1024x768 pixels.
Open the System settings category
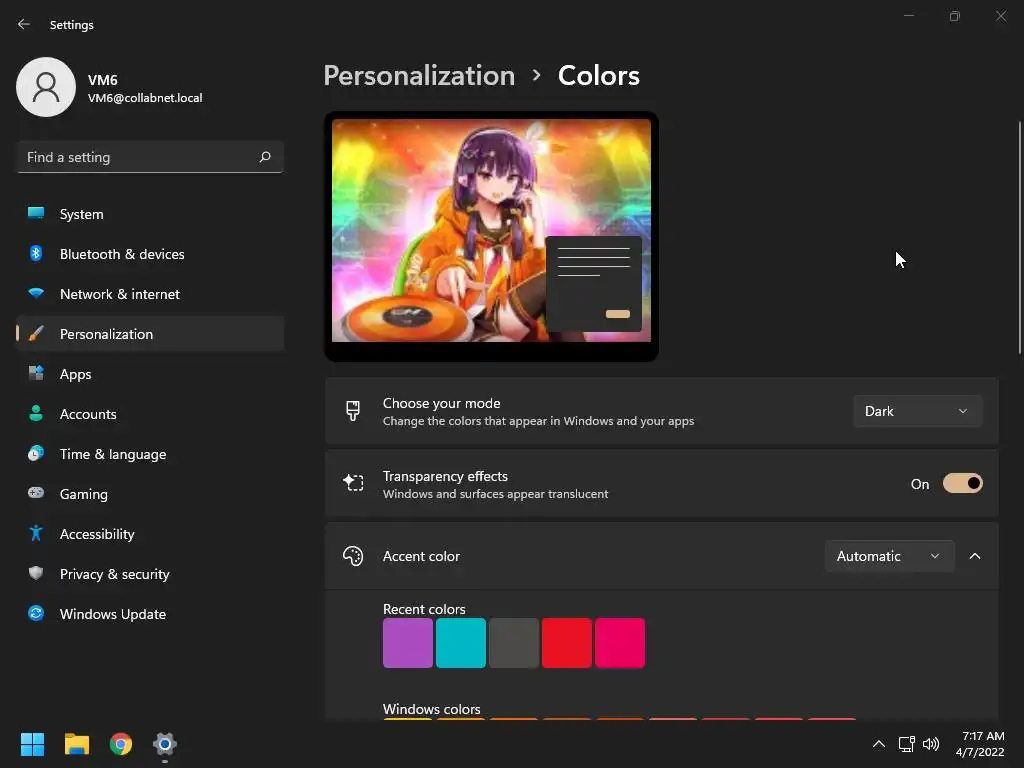[150, 214]
